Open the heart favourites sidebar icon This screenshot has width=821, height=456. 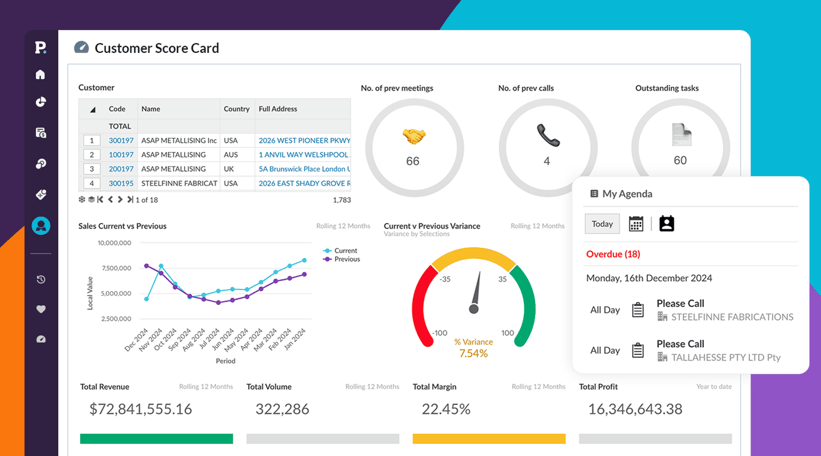coord(40,309)
